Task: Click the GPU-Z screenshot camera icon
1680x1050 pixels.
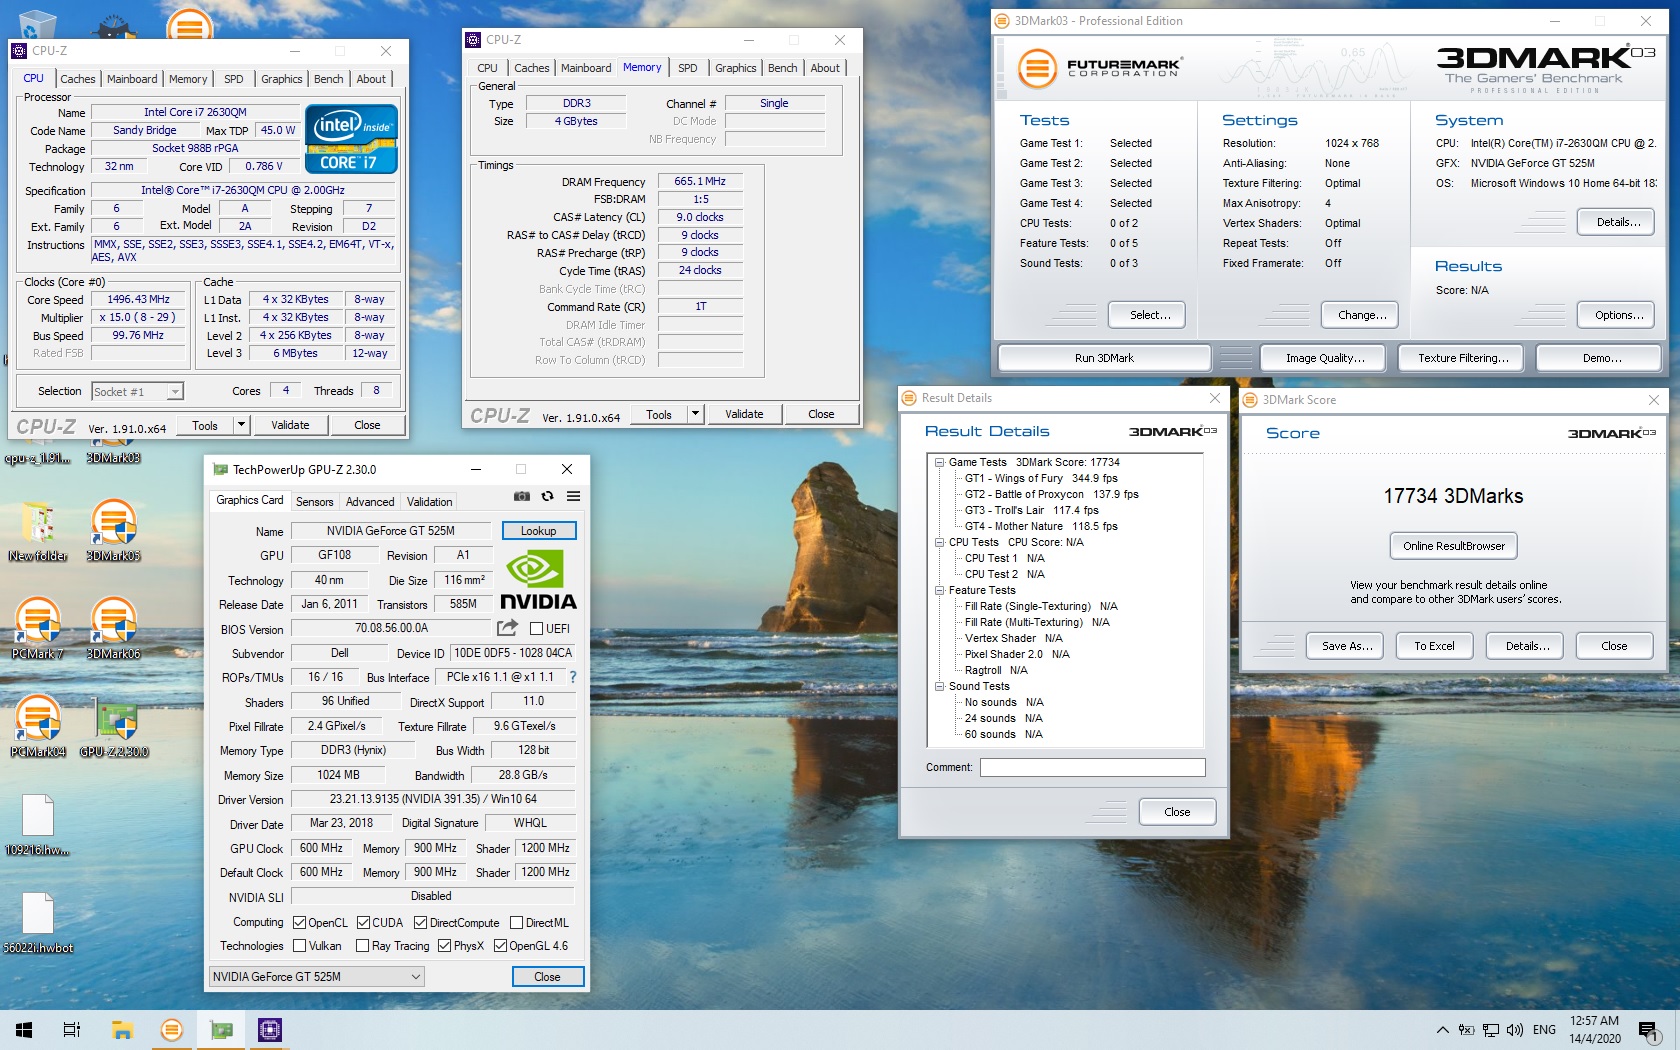Action: tap(521, 496)
